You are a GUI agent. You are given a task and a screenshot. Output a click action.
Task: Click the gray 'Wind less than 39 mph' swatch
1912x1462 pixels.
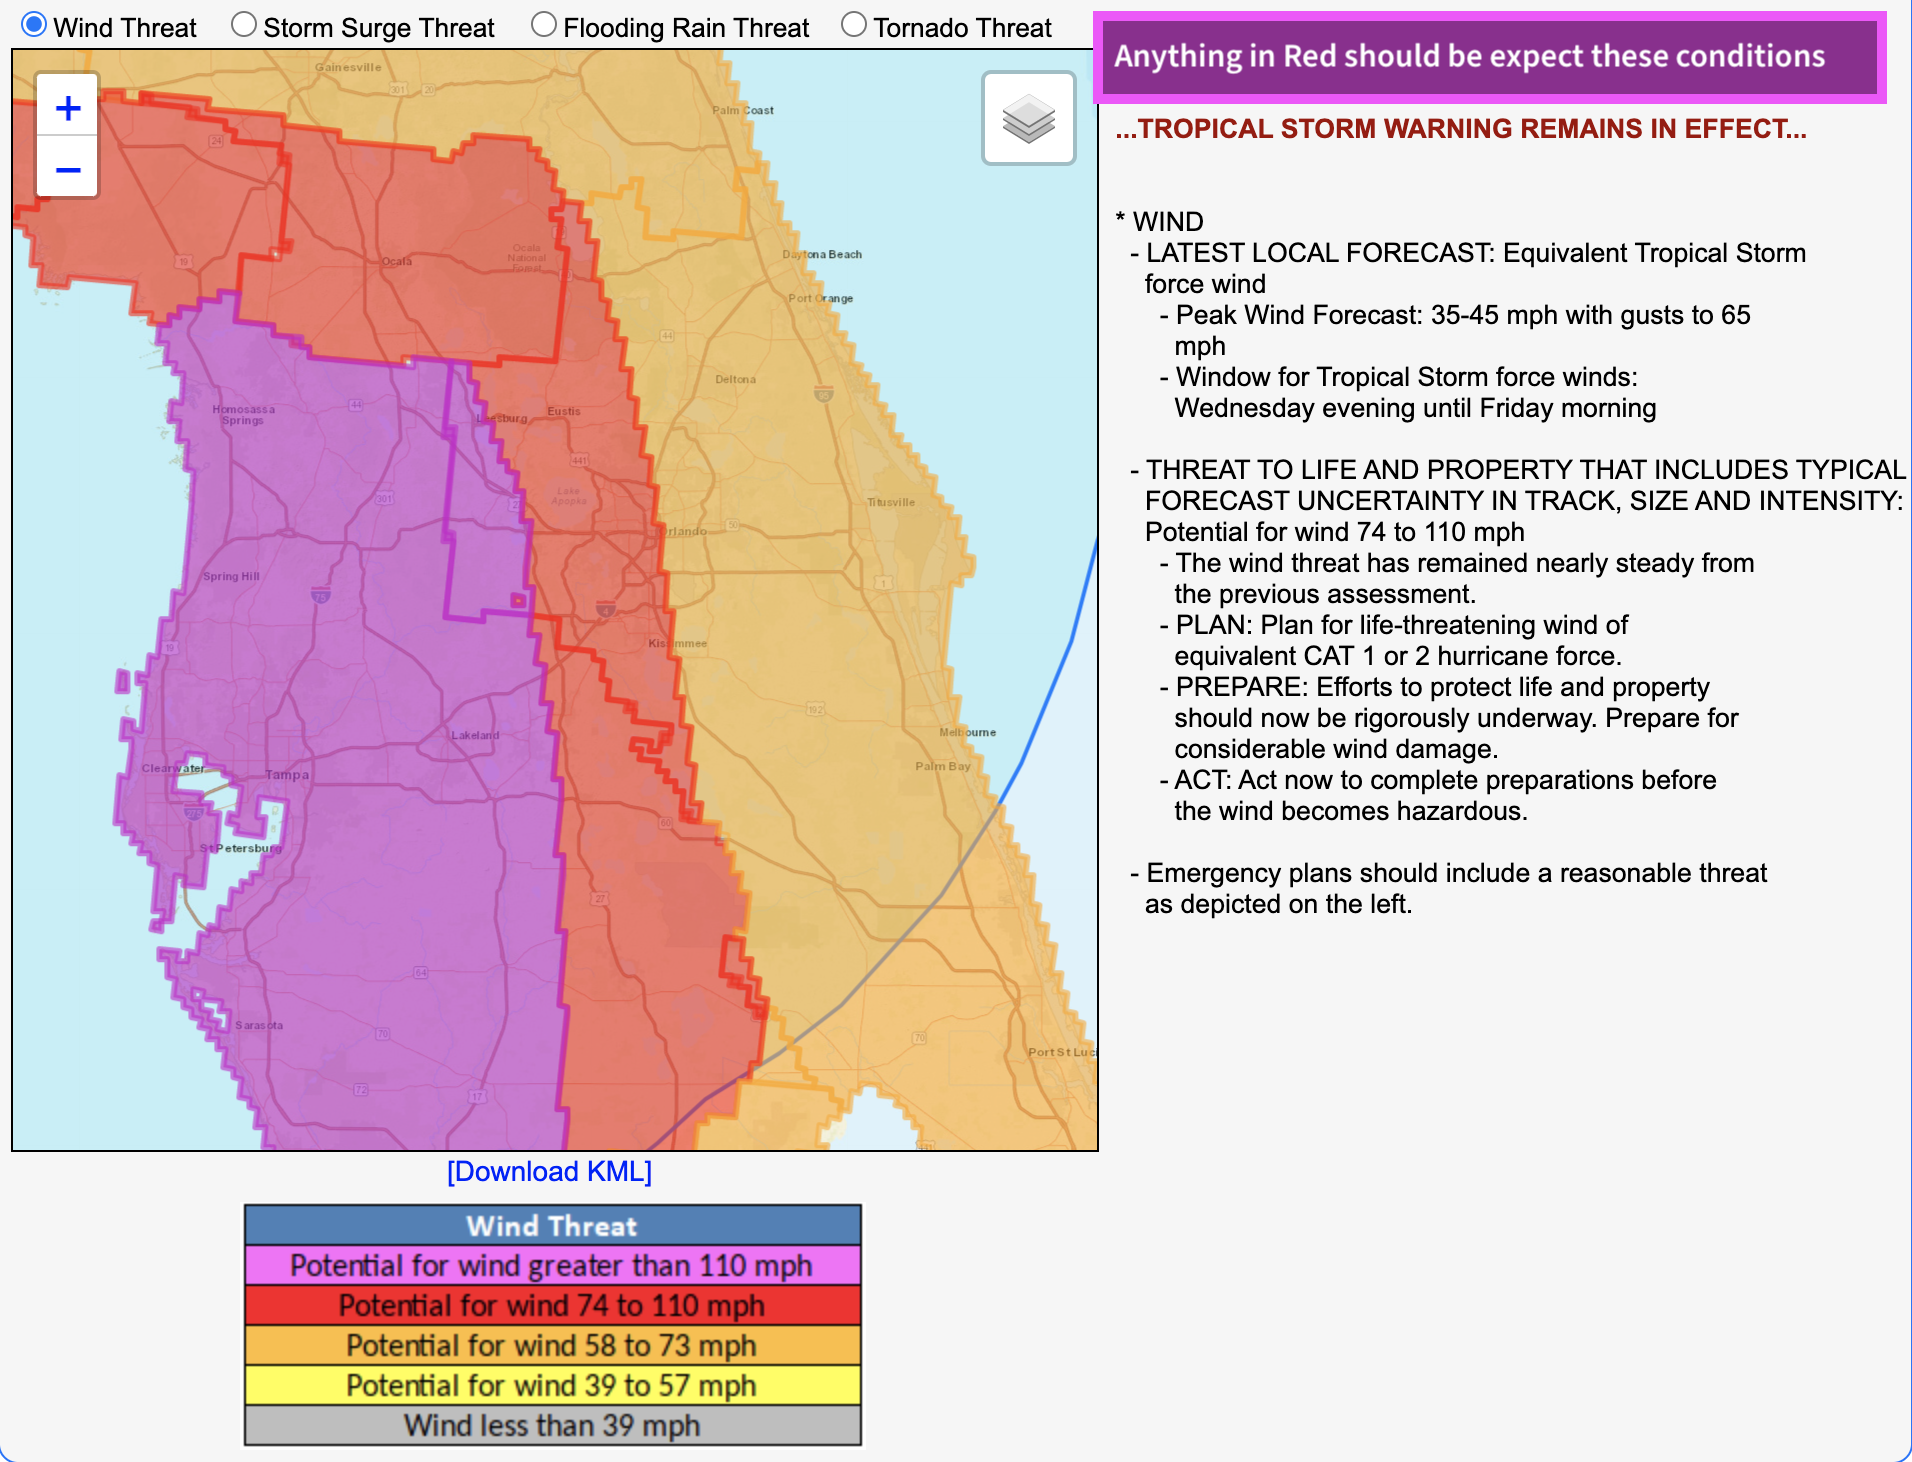552,1426
